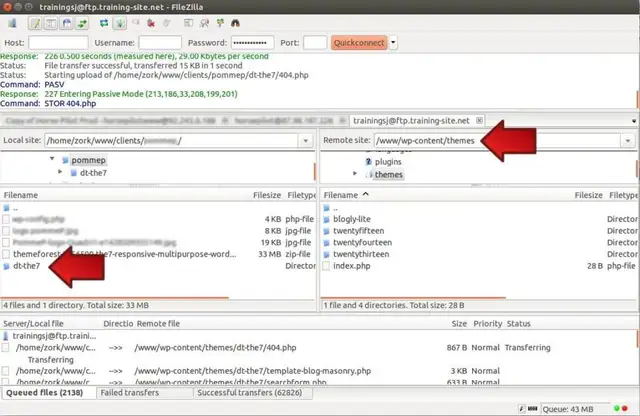The image size is (640, 416).
Task: Click the queue Status column header
Action: pos(518,323)
